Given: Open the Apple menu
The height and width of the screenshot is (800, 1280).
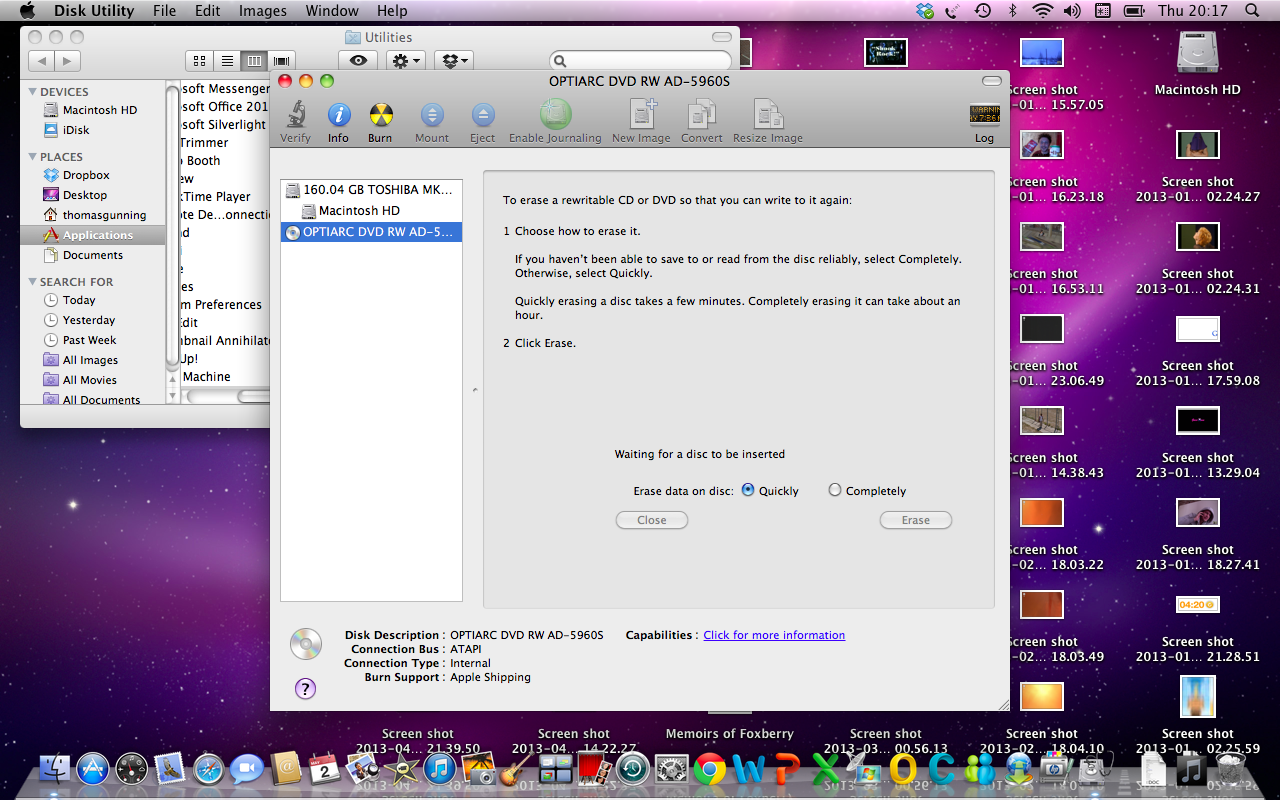Looking at the screenshot, I should pos(27,11).
